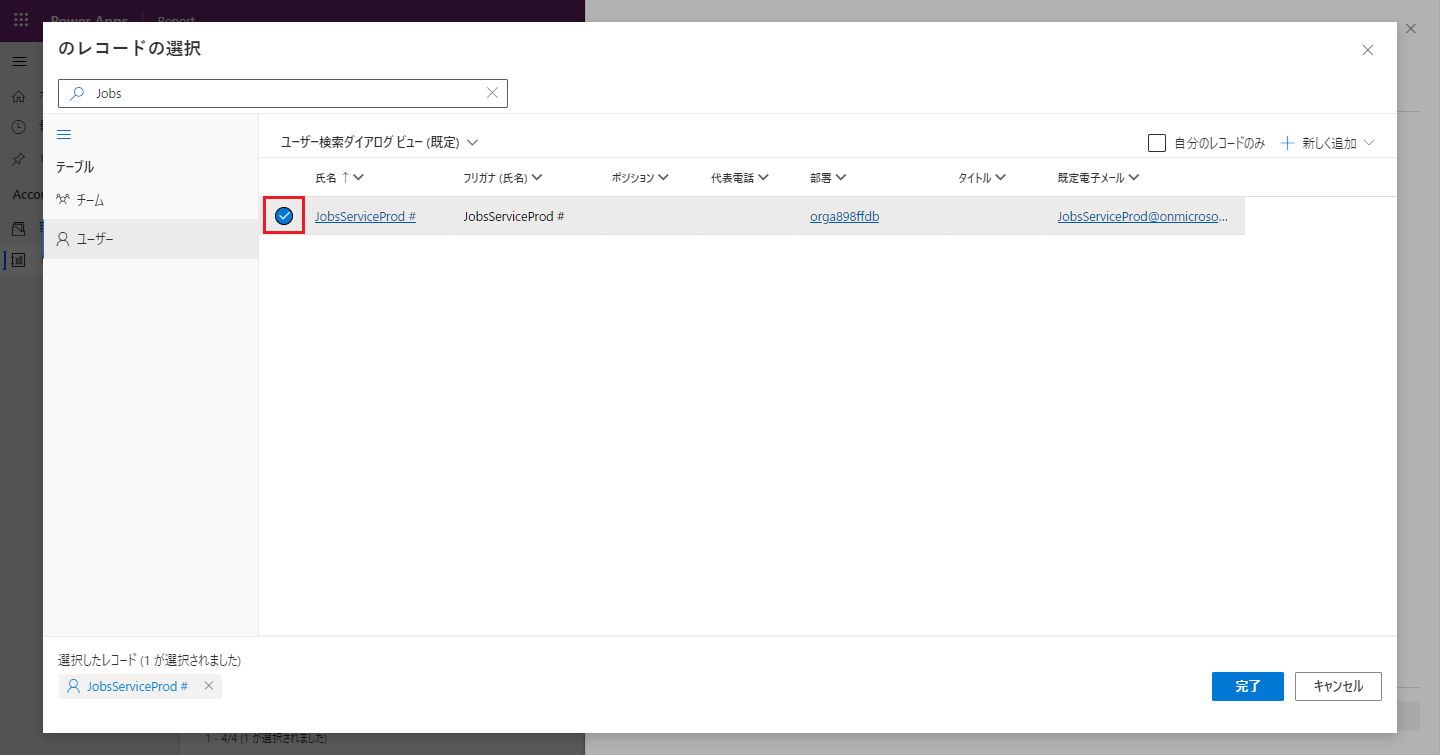Viewport: 1440px width, 755px height.
Task: Open 既定電子メール column menu
Action: click(x=1099, y=178)
